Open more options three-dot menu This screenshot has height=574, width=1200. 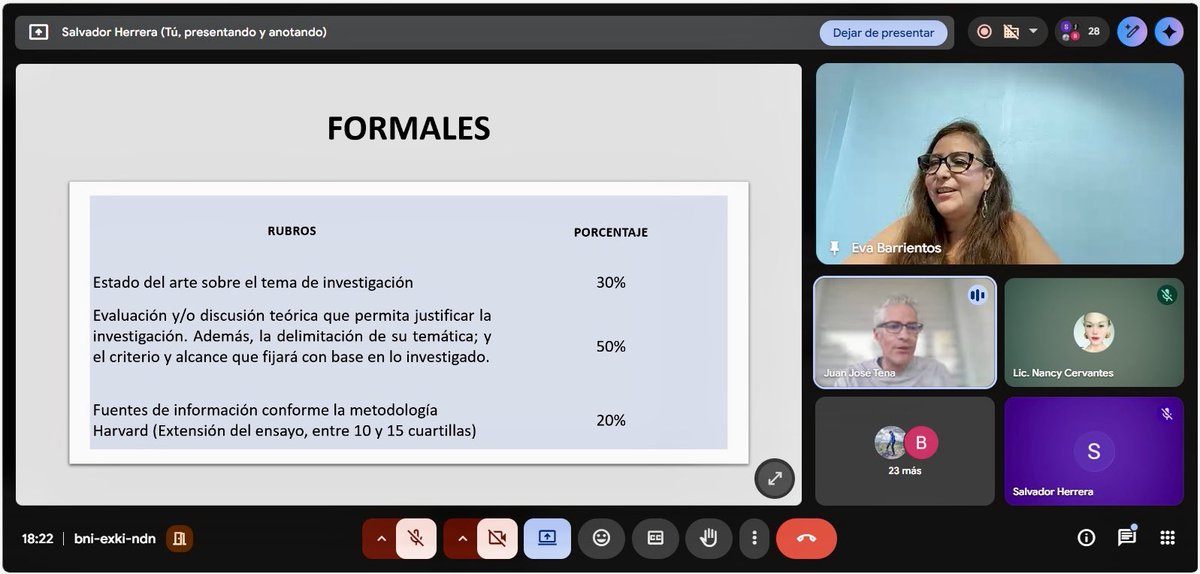754,537
